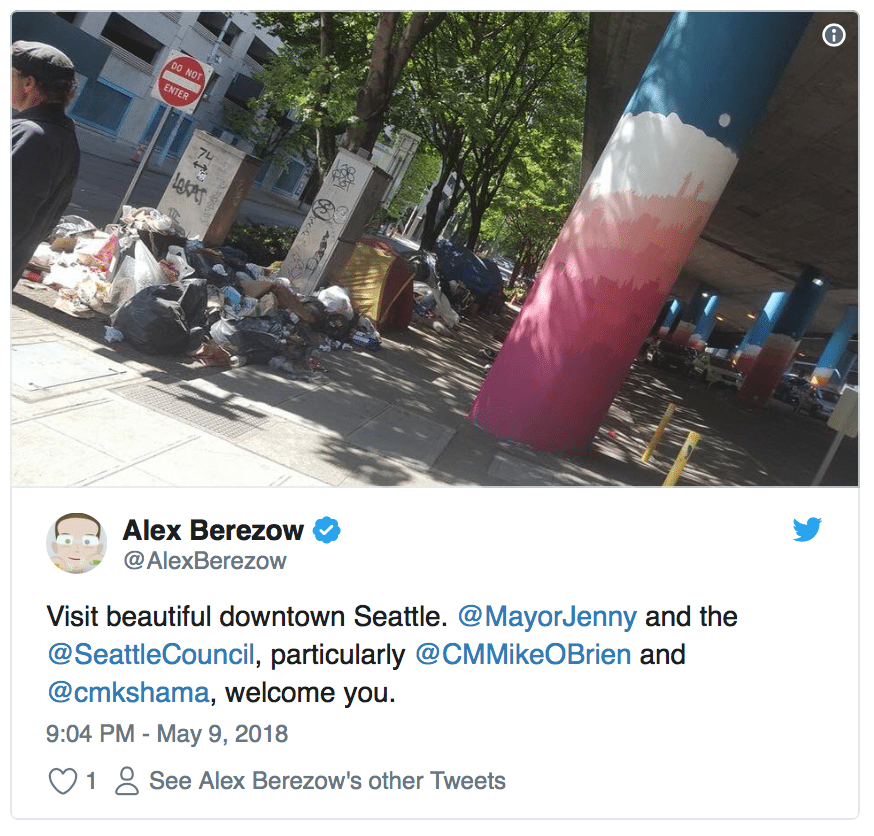This screenshot has width=874, height=836.
Task: Like the tweet with the heart icon
Action: (62, 780)
